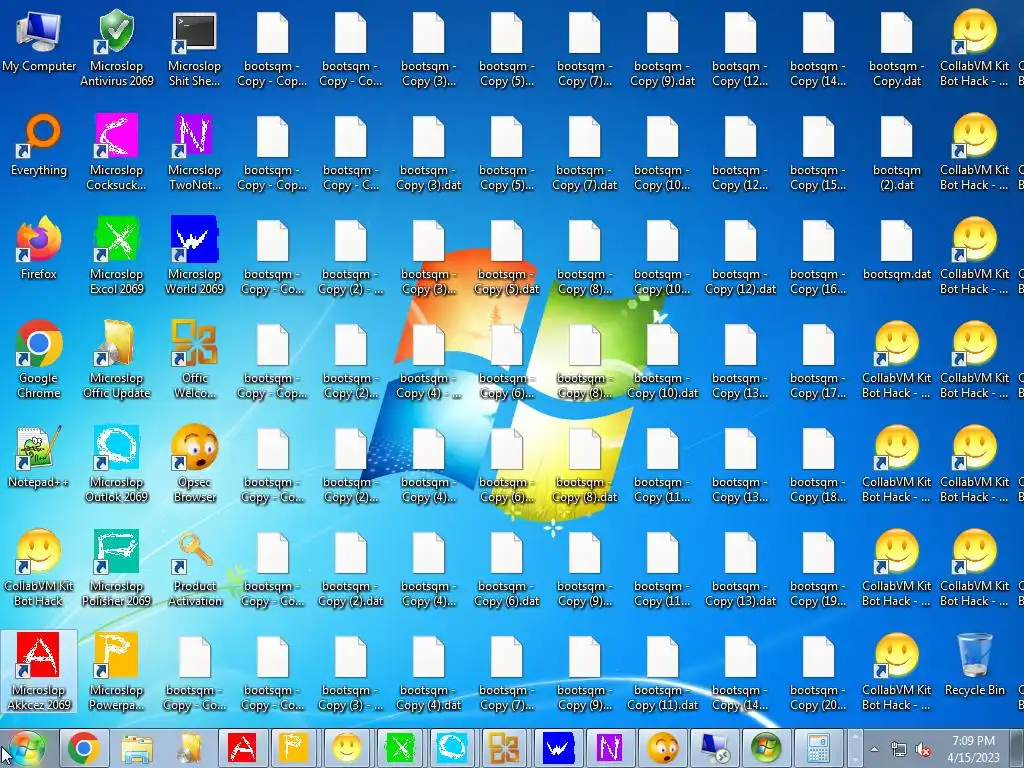The width and height of the screenshot is (1024, 768).
Task: Select the bootsqm (2).dat file
Action: click(896, 152)
